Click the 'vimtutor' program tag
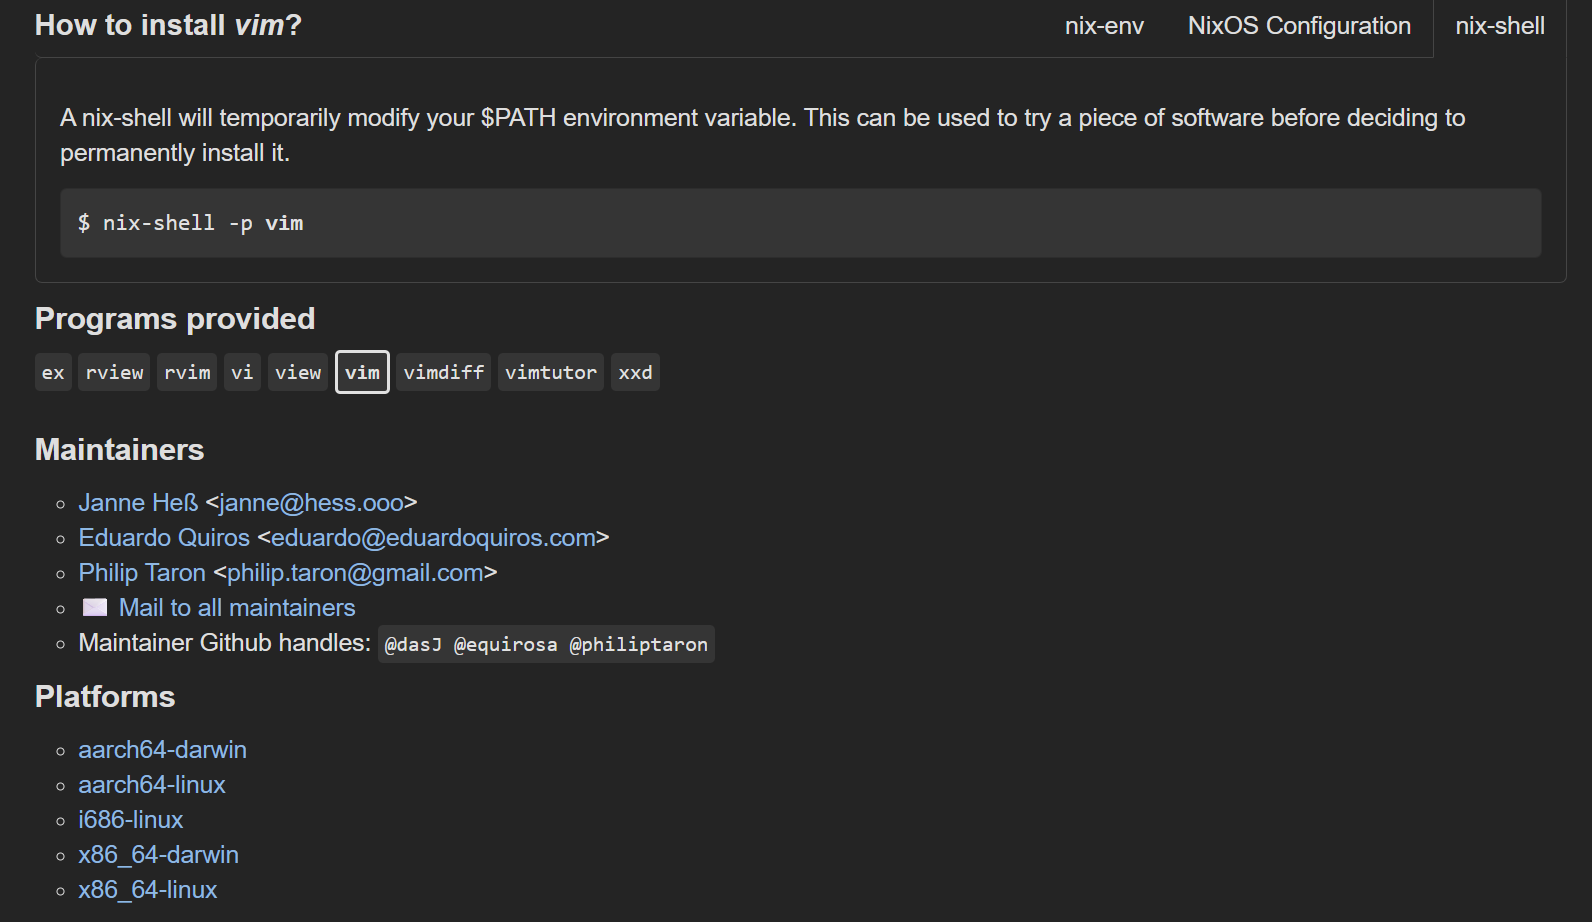Image resolution: width=1592 pixels, height=922 pixels. 551,372
